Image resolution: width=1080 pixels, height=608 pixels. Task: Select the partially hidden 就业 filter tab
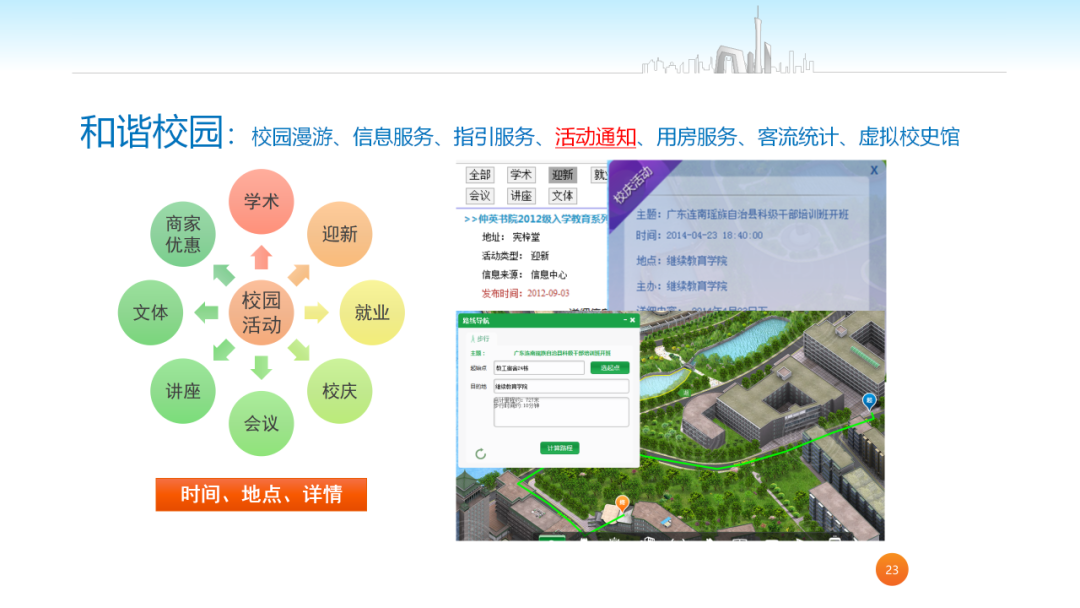point(599,175)
